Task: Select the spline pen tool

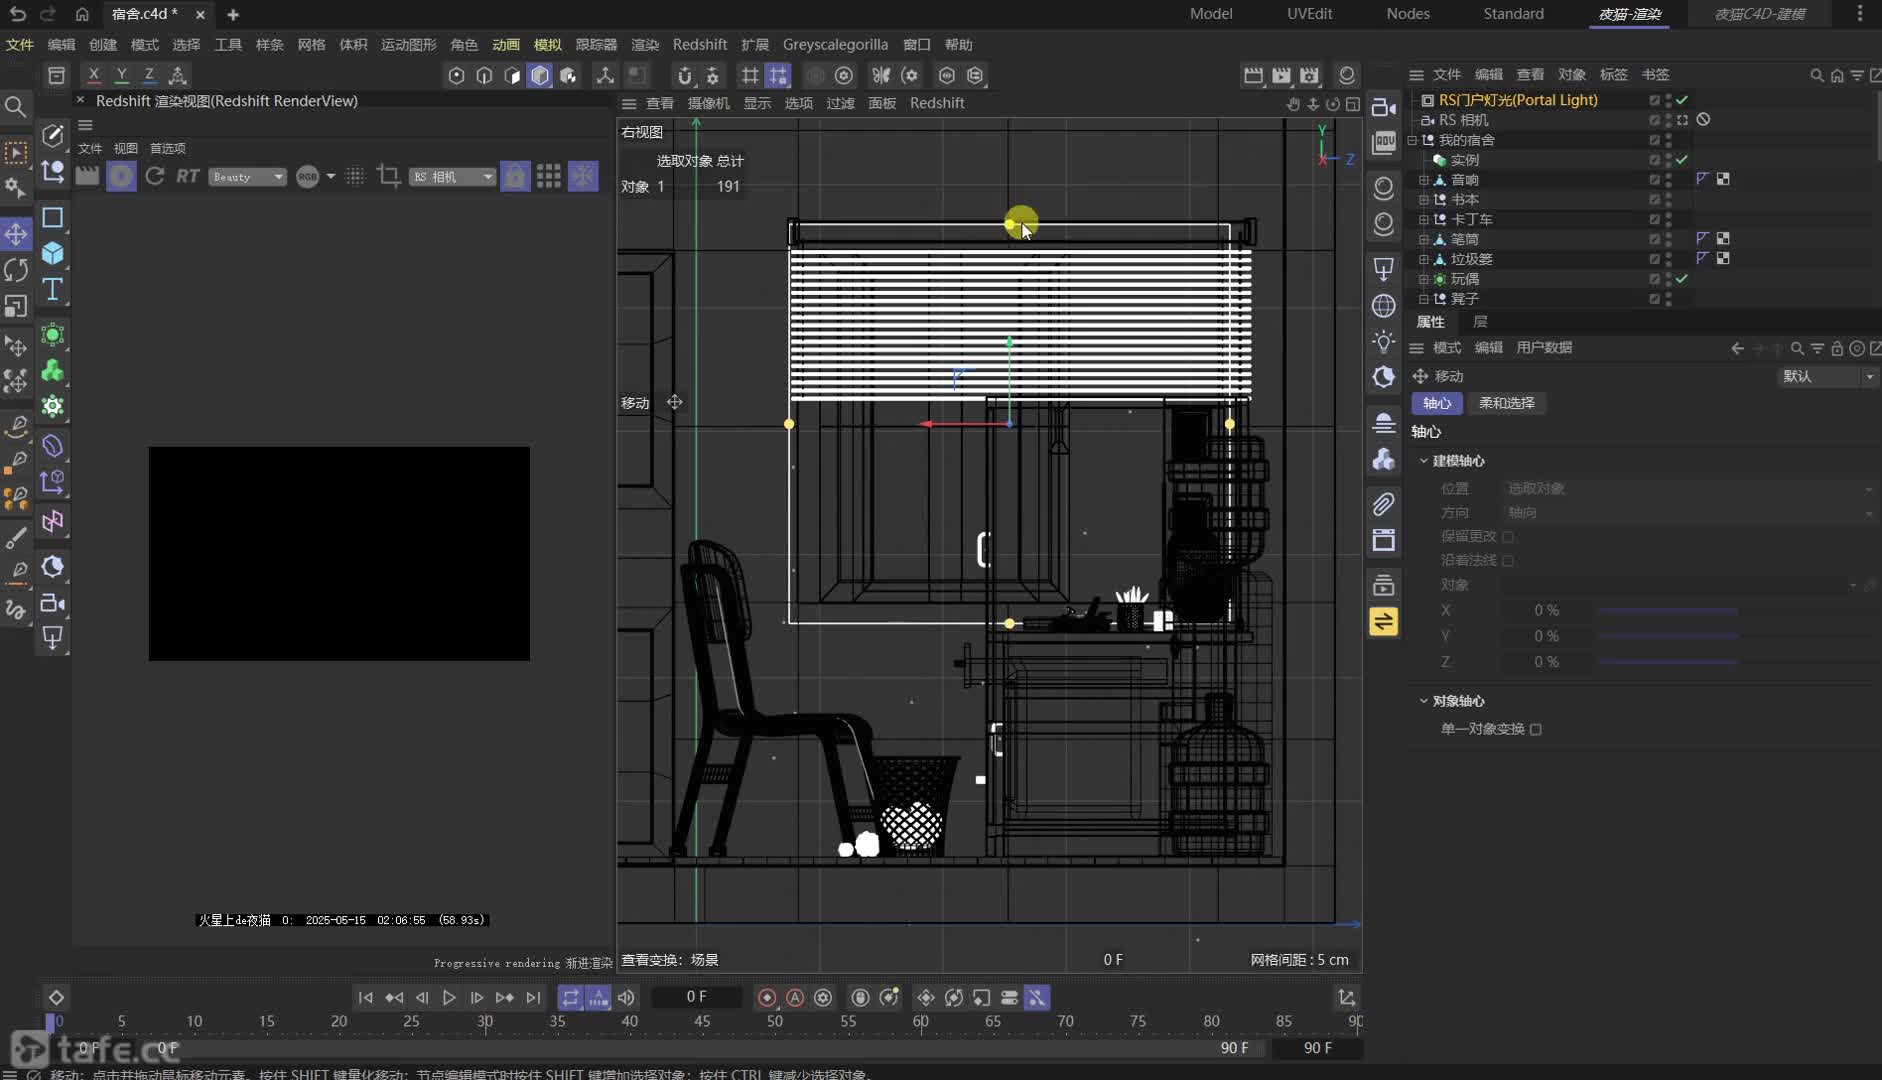Action: tap(52, 135)
